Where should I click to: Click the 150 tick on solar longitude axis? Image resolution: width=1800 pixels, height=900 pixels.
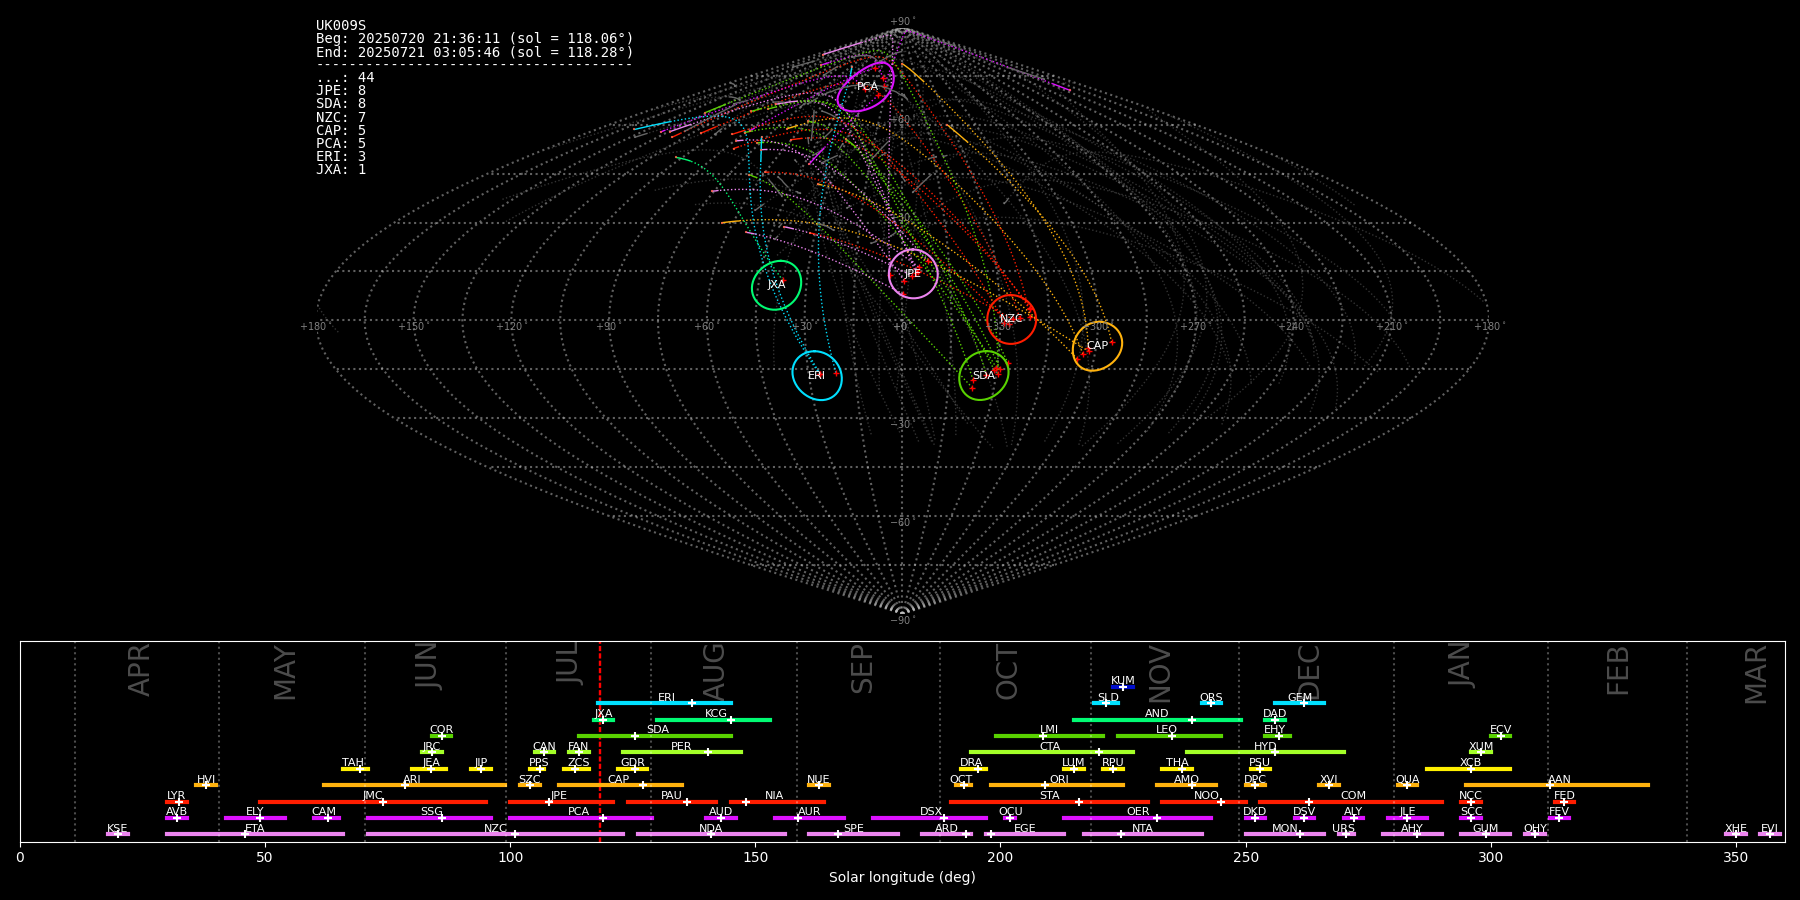(755, 857)
